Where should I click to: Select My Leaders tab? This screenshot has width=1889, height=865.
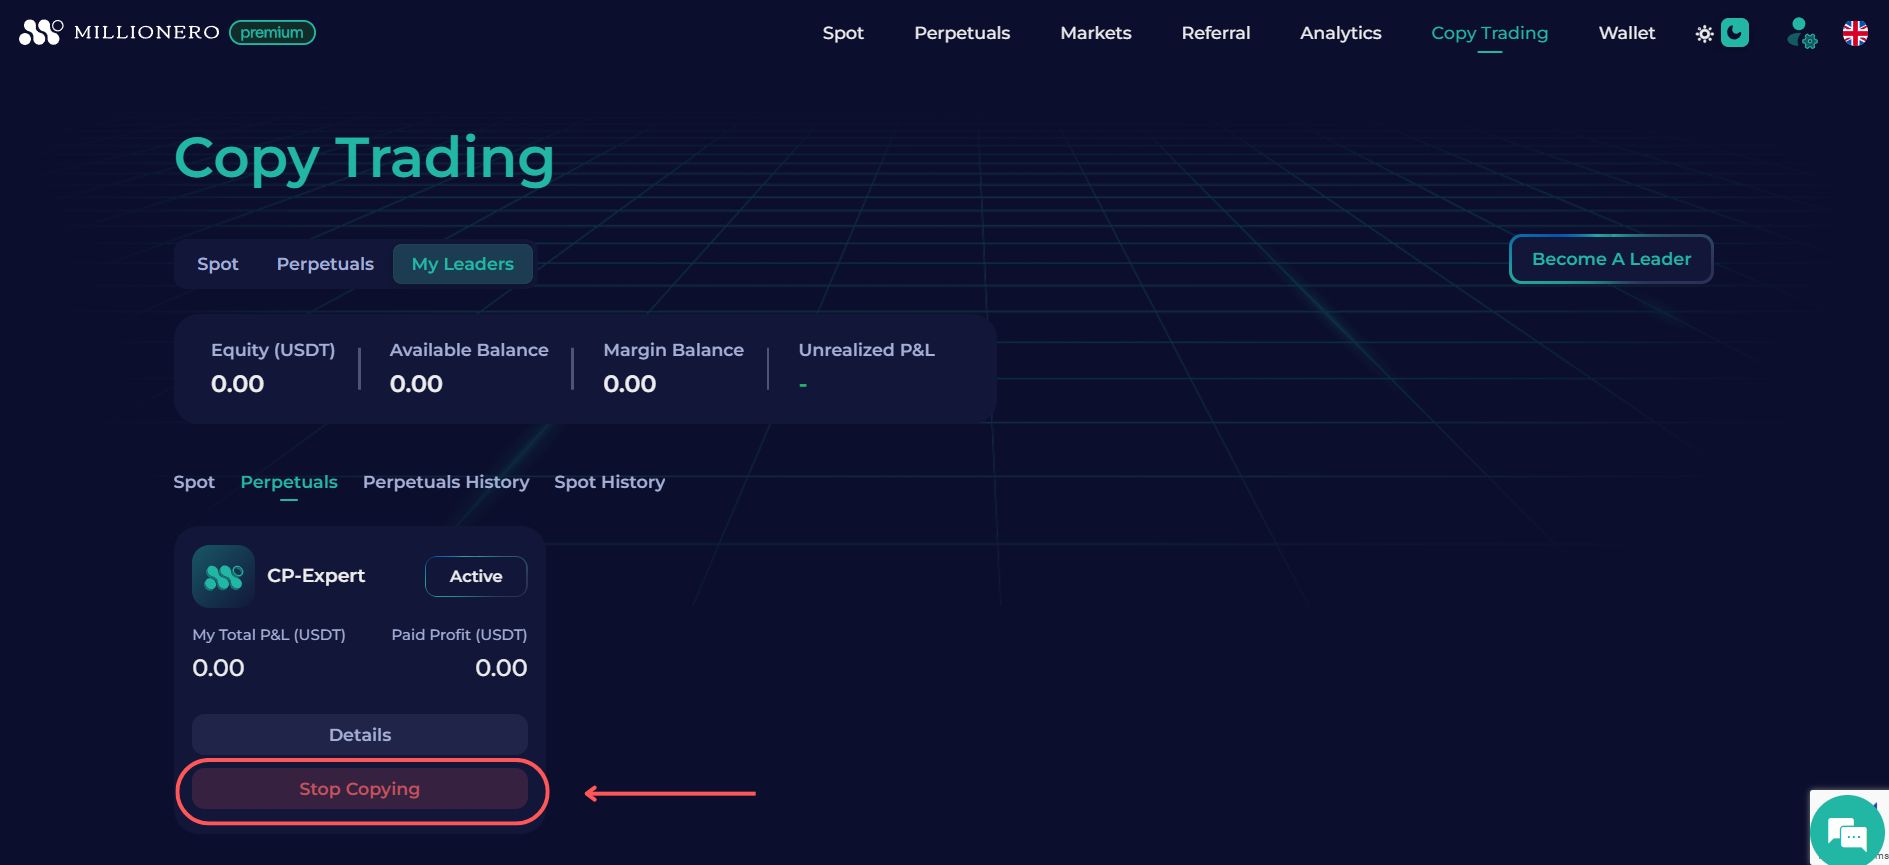462,264
